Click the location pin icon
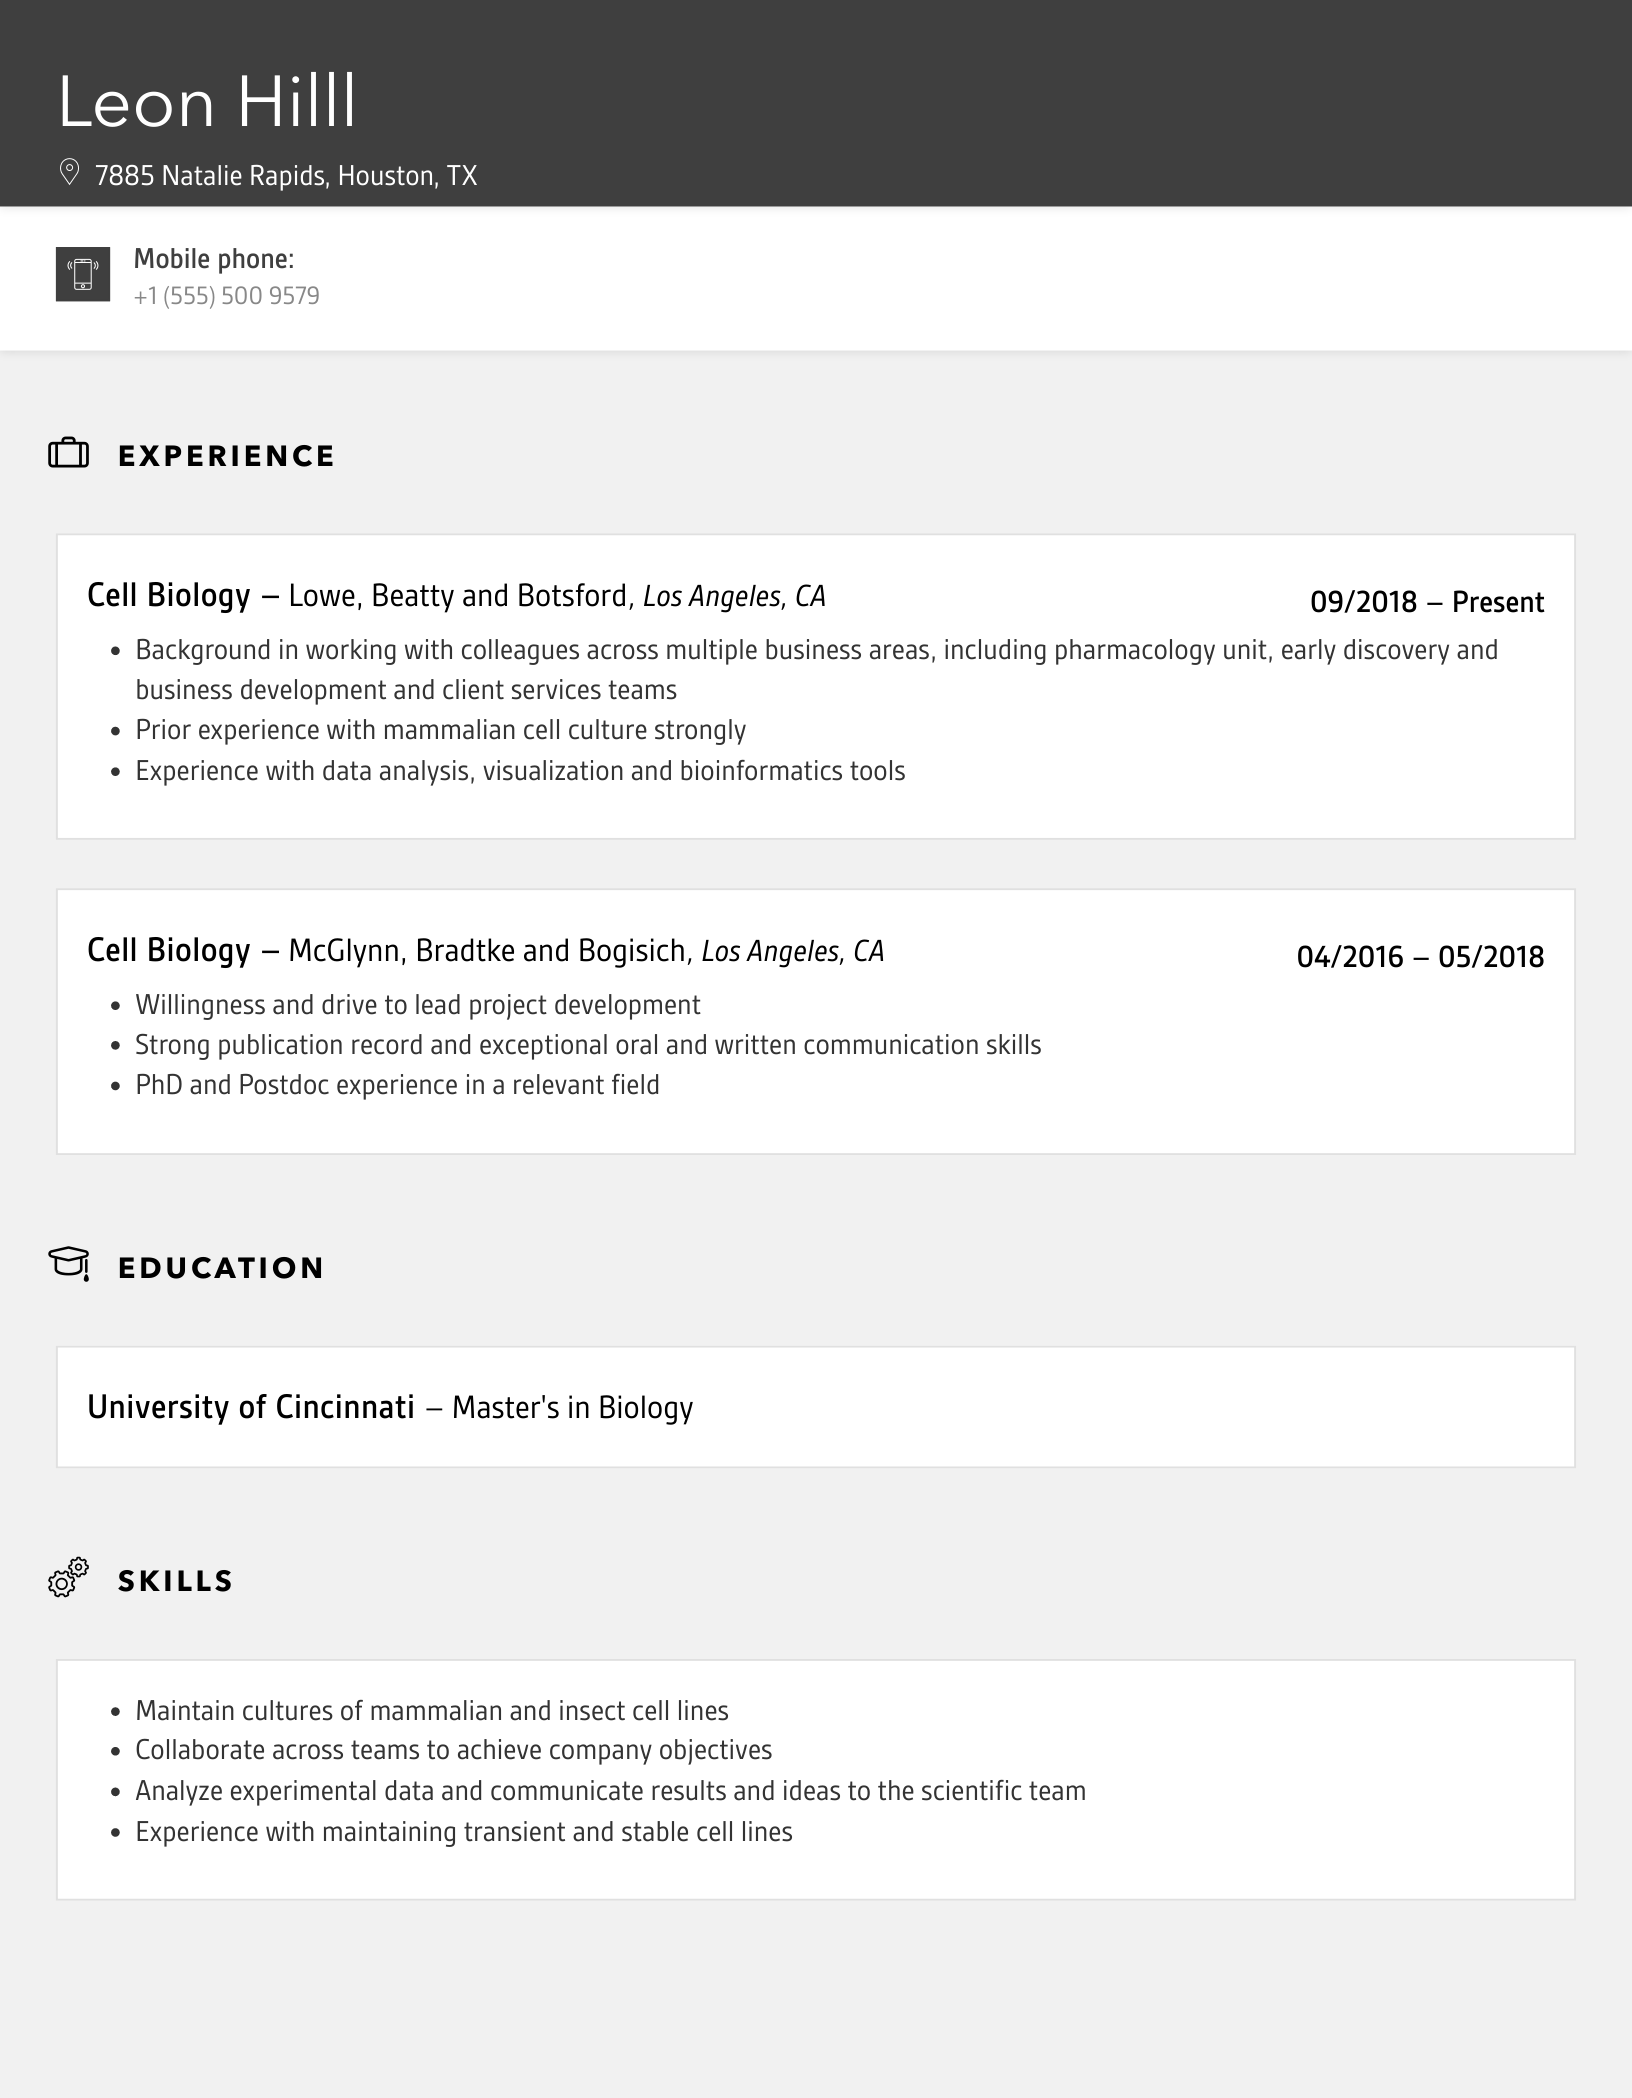 point(69,173)
